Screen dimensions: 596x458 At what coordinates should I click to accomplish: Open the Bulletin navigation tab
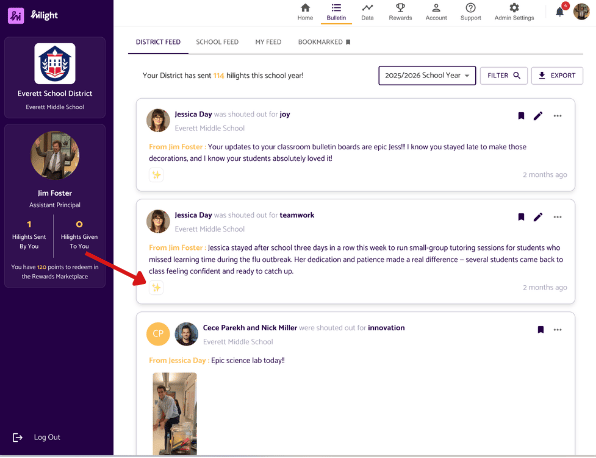click(336, 12)
